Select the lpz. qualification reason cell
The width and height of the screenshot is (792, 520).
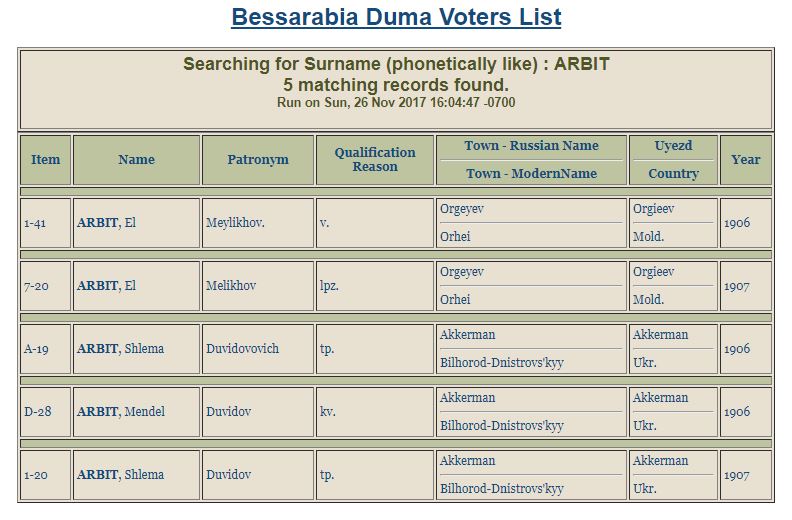pyautogui.click(x=329, y=286)
